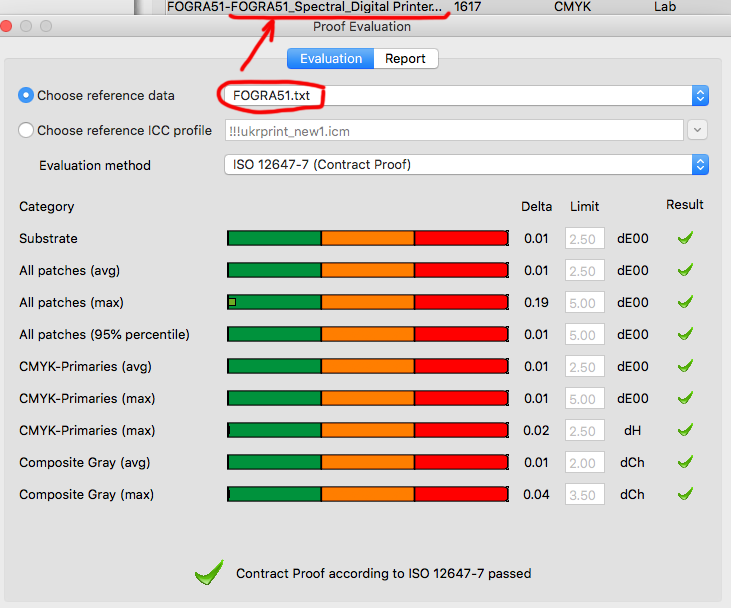
Task: Click the red close window button
Action: pos(6,26)
